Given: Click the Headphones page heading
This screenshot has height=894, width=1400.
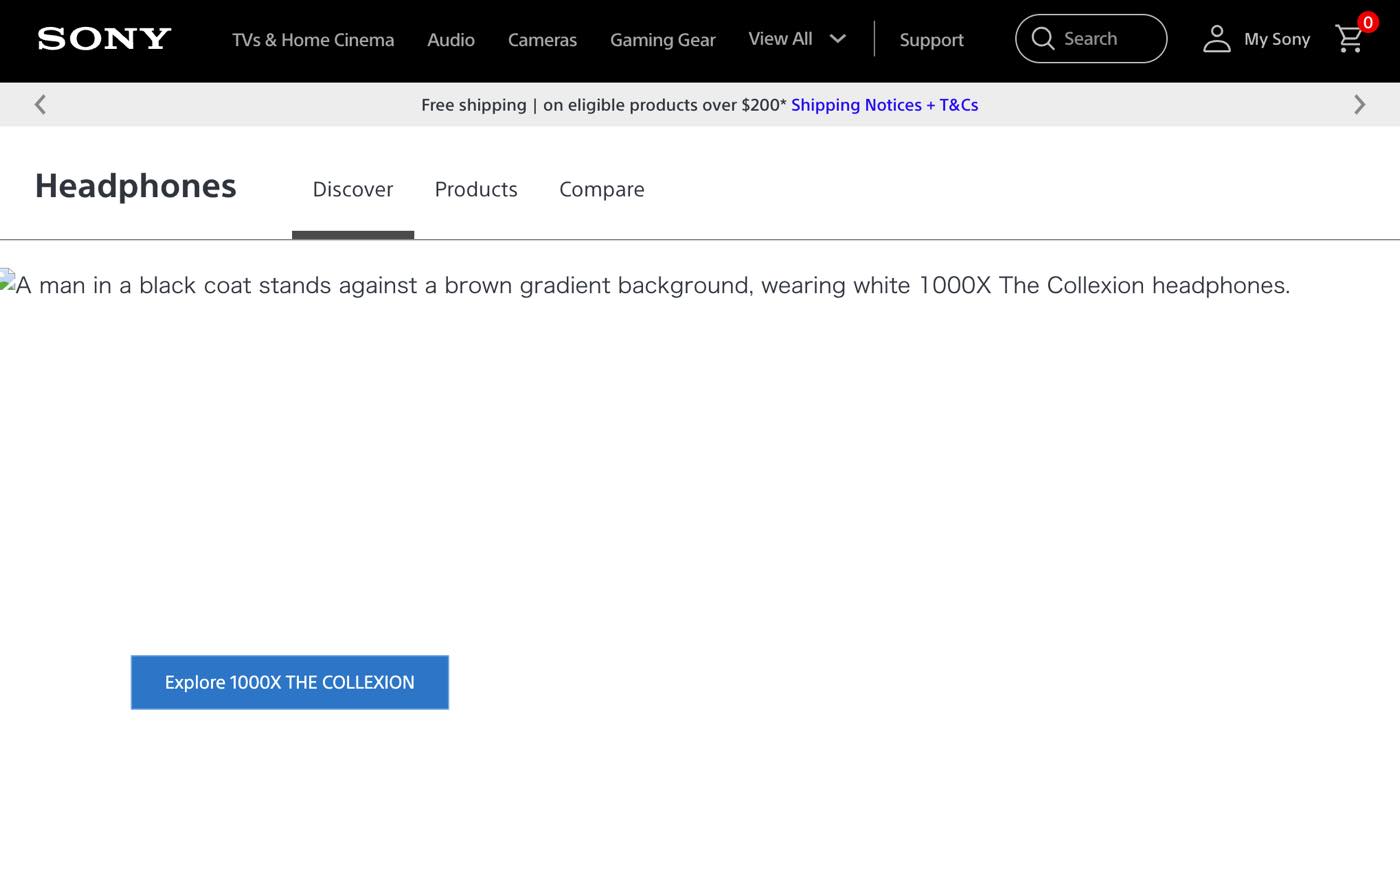Looking at the screenshot, I should [x=136, y=187].
